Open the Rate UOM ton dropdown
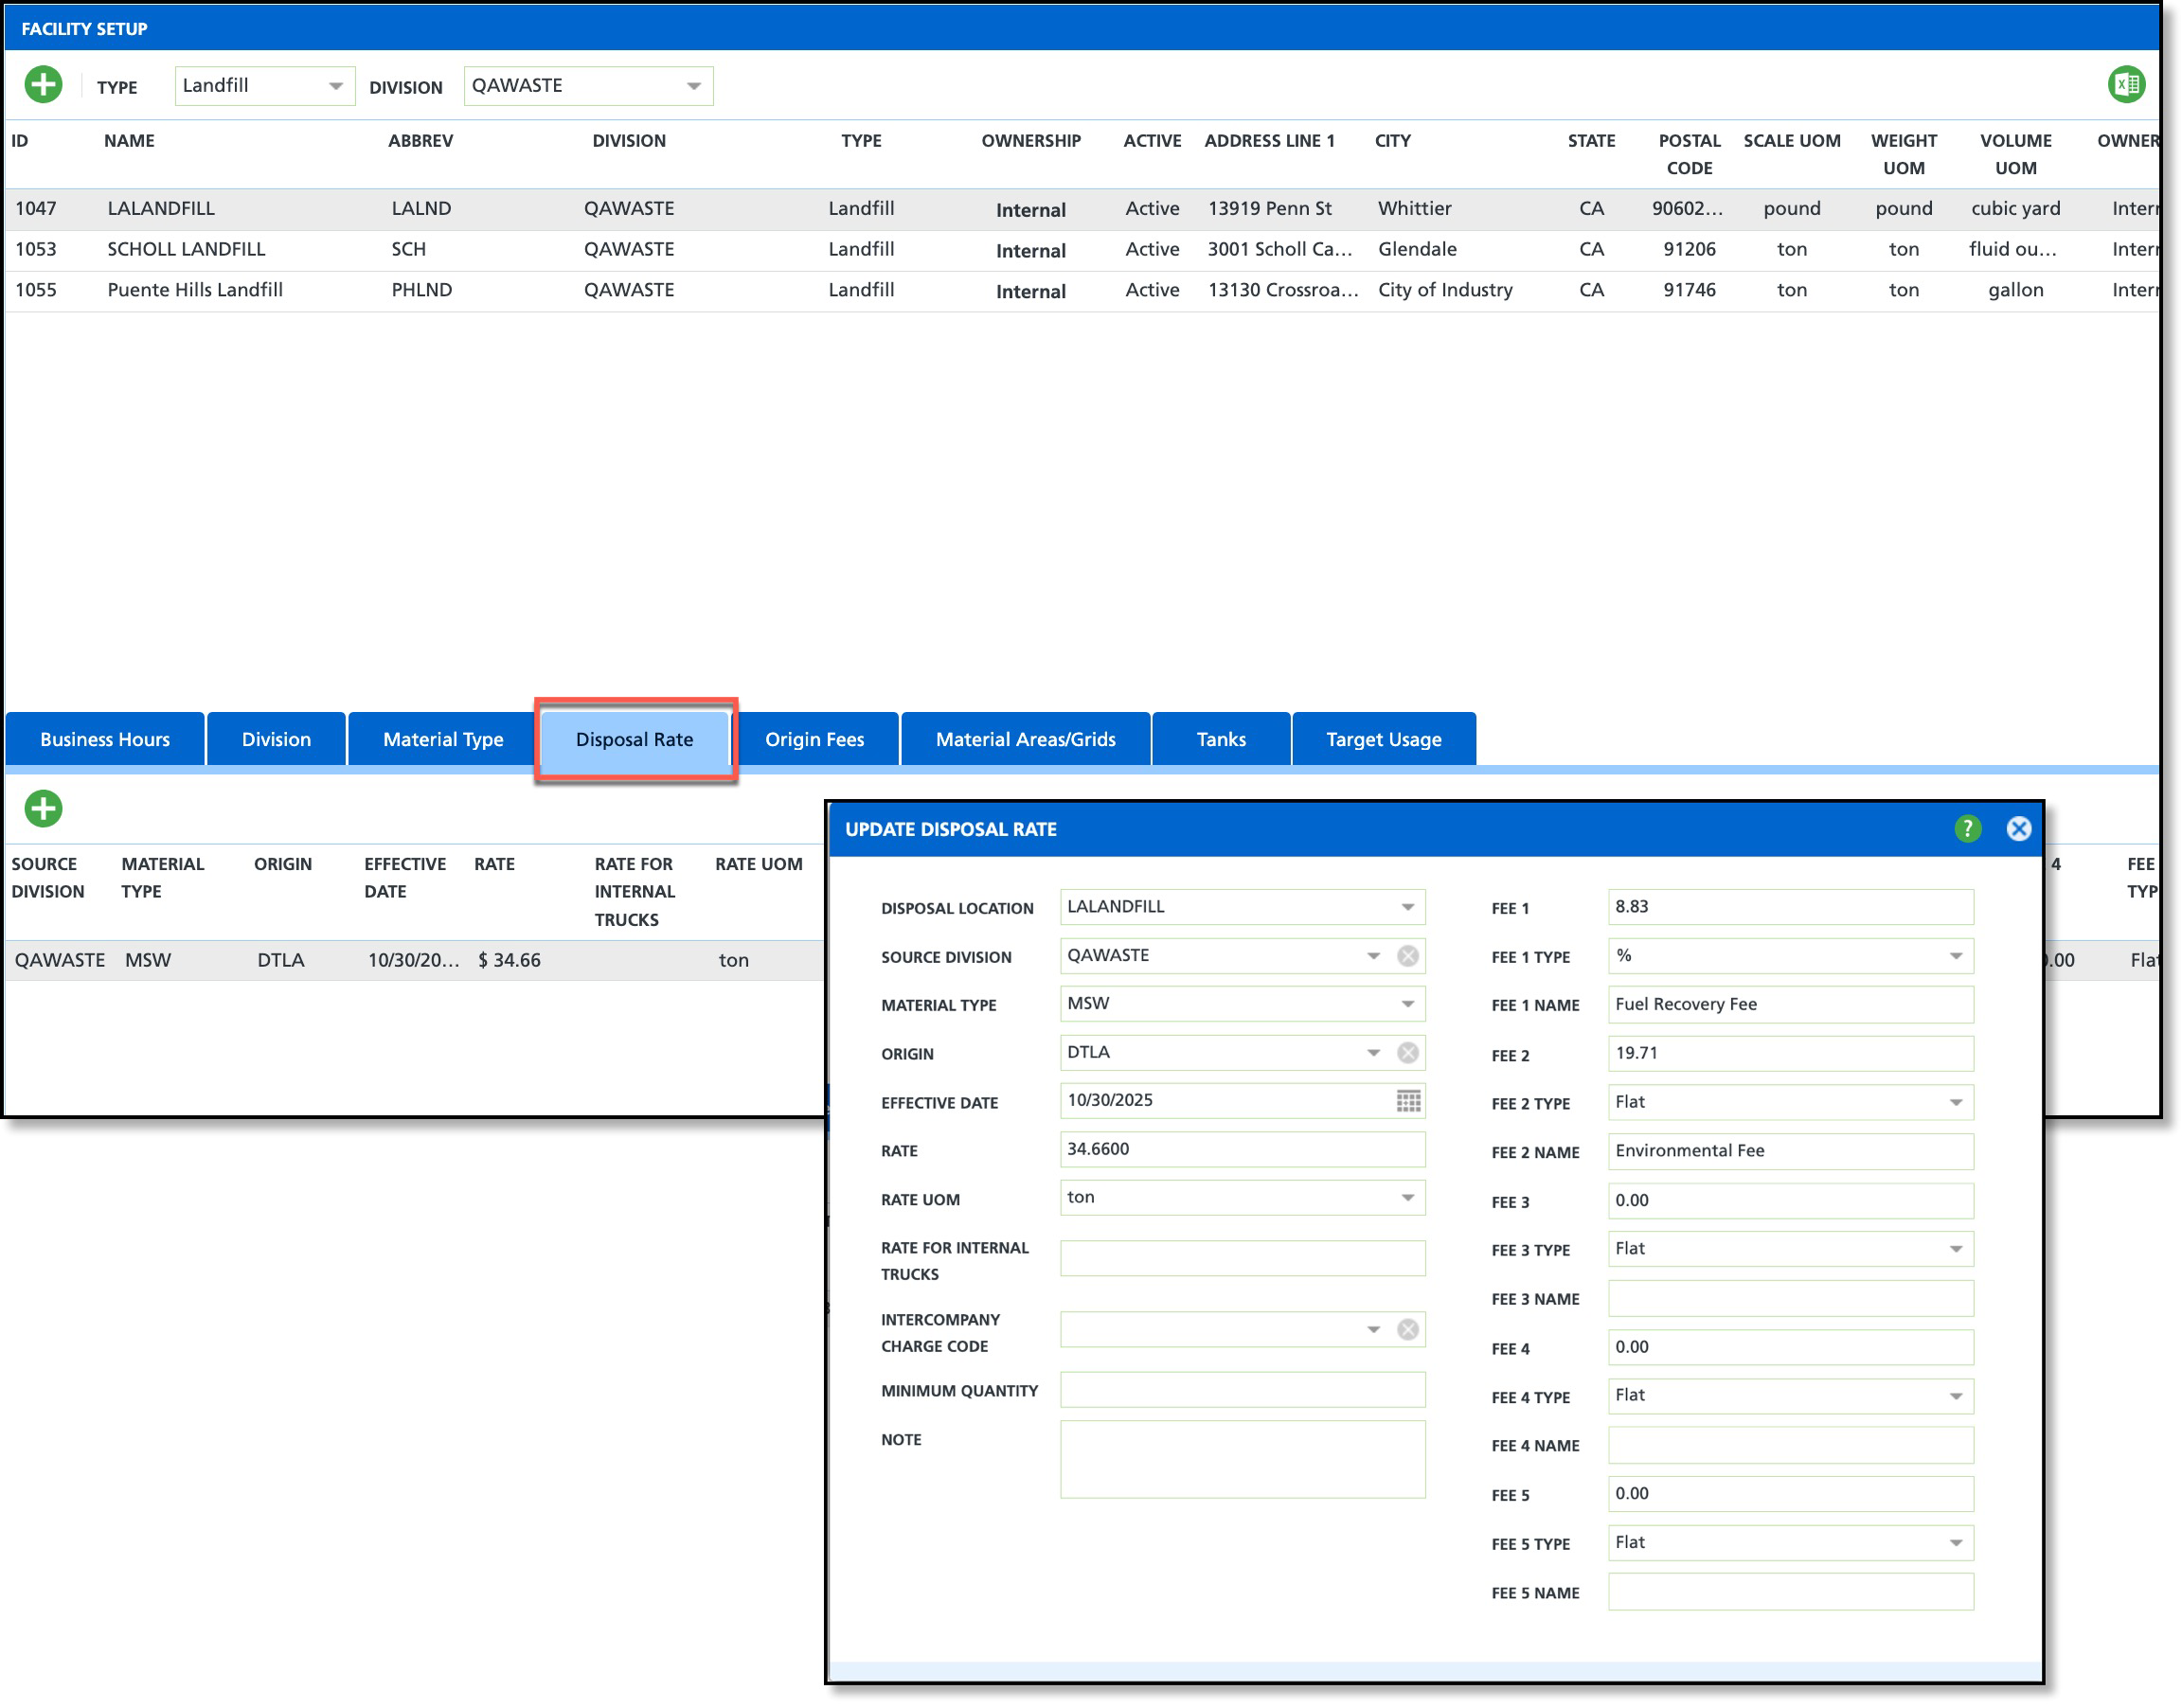The image size is (2182, 1708). point(1407,1198)
